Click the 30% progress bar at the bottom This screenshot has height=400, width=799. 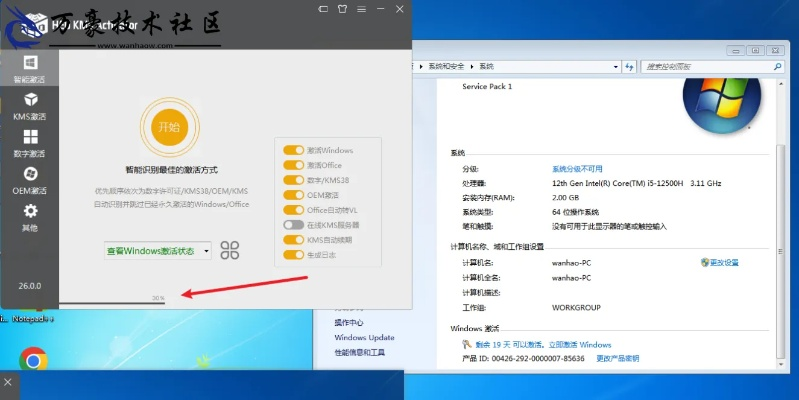(x=112, y=303)
